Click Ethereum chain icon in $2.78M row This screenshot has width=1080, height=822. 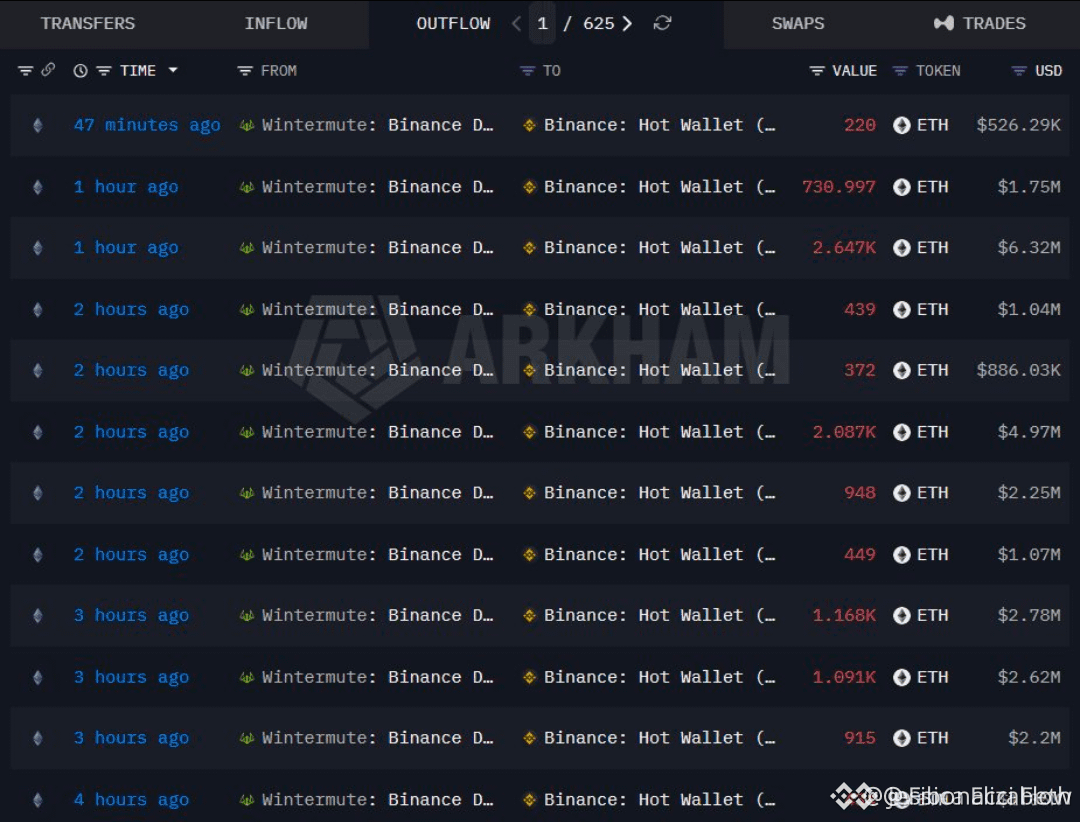tap(38, 616)
